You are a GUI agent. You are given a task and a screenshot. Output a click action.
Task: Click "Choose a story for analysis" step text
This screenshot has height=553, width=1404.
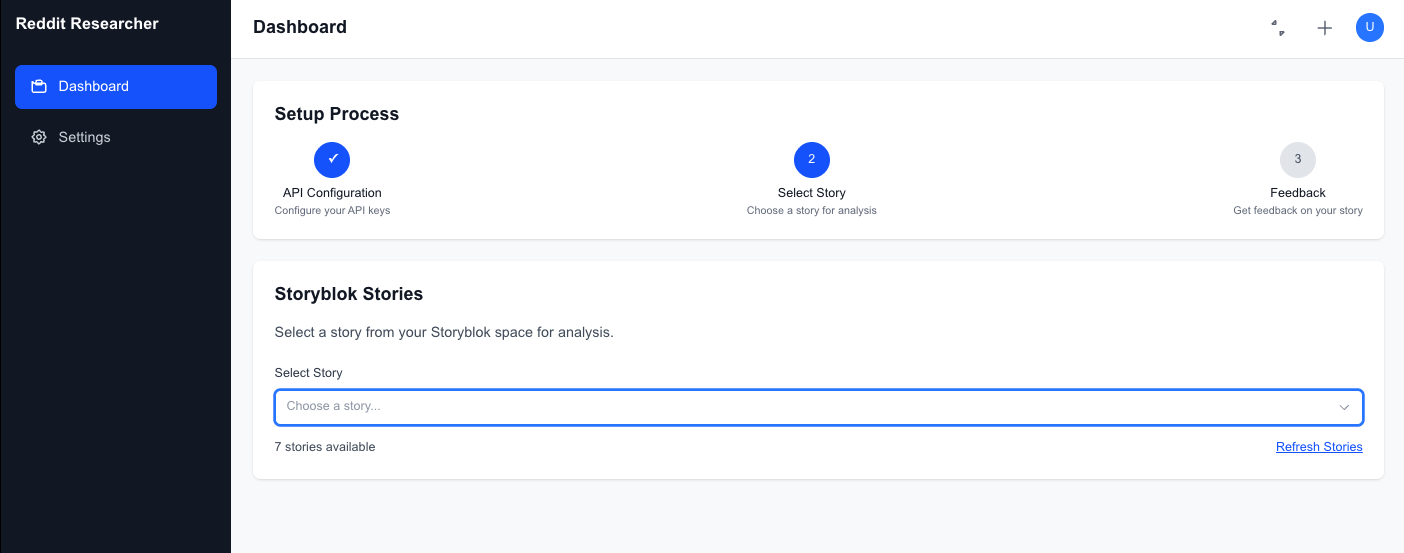[x=811, y=211]
